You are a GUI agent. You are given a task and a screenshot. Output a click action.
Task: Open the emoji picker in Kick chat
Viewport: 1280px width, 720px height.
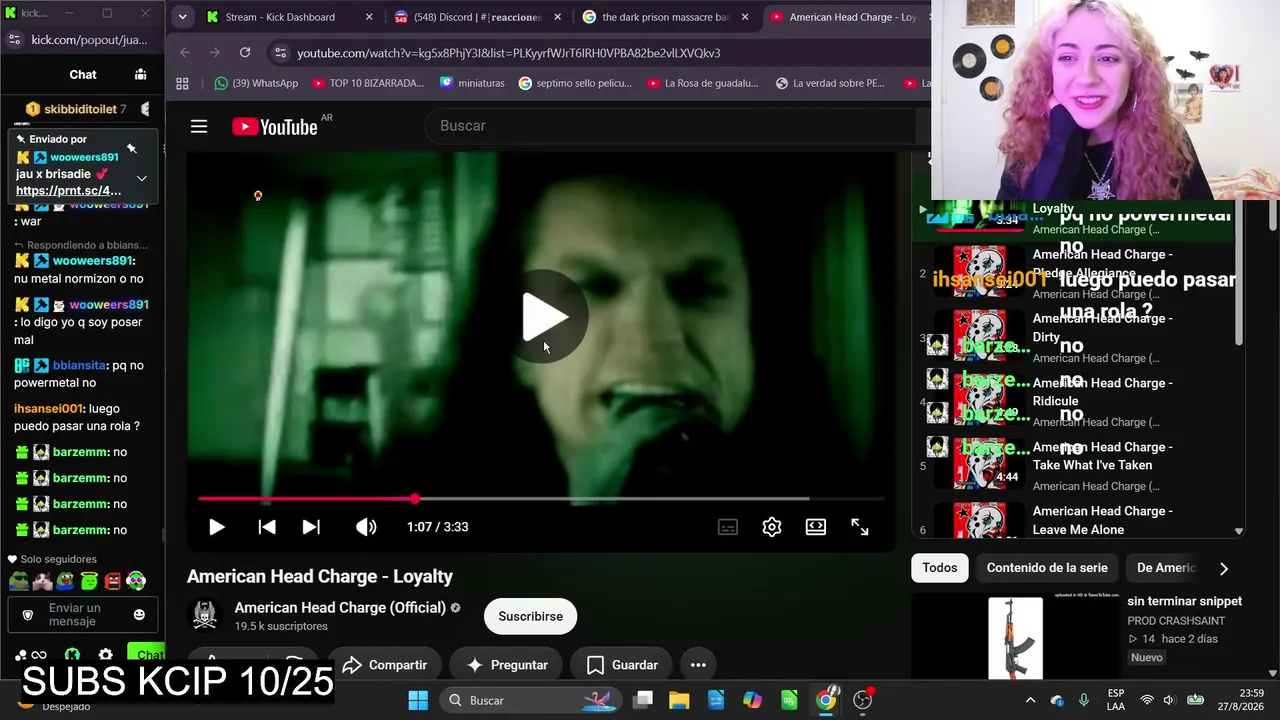pos(139,615)
